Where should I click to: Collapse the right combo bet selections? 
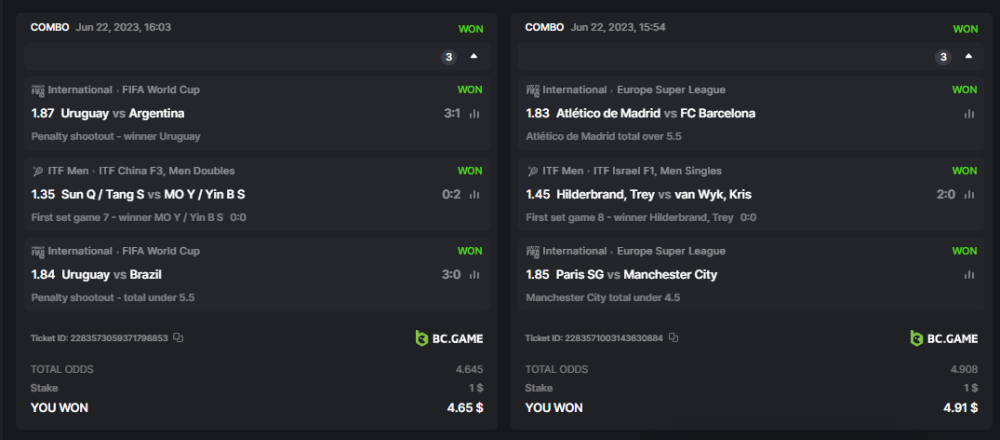pos(968,56)
